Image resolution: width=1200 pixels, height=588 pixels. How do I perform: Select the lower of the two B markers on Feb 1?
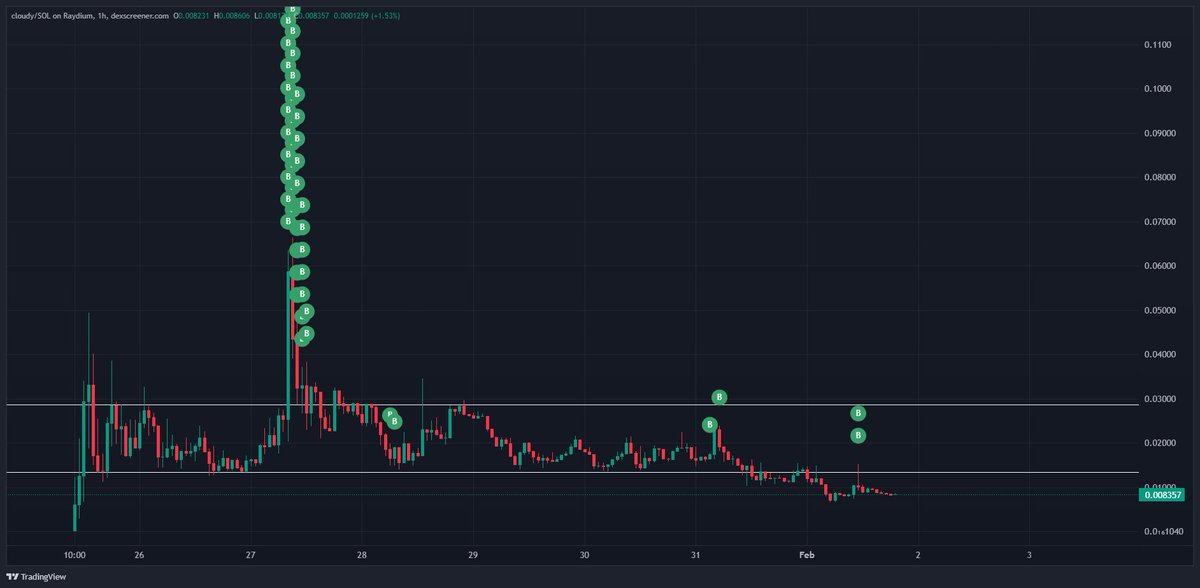[858, 435]
